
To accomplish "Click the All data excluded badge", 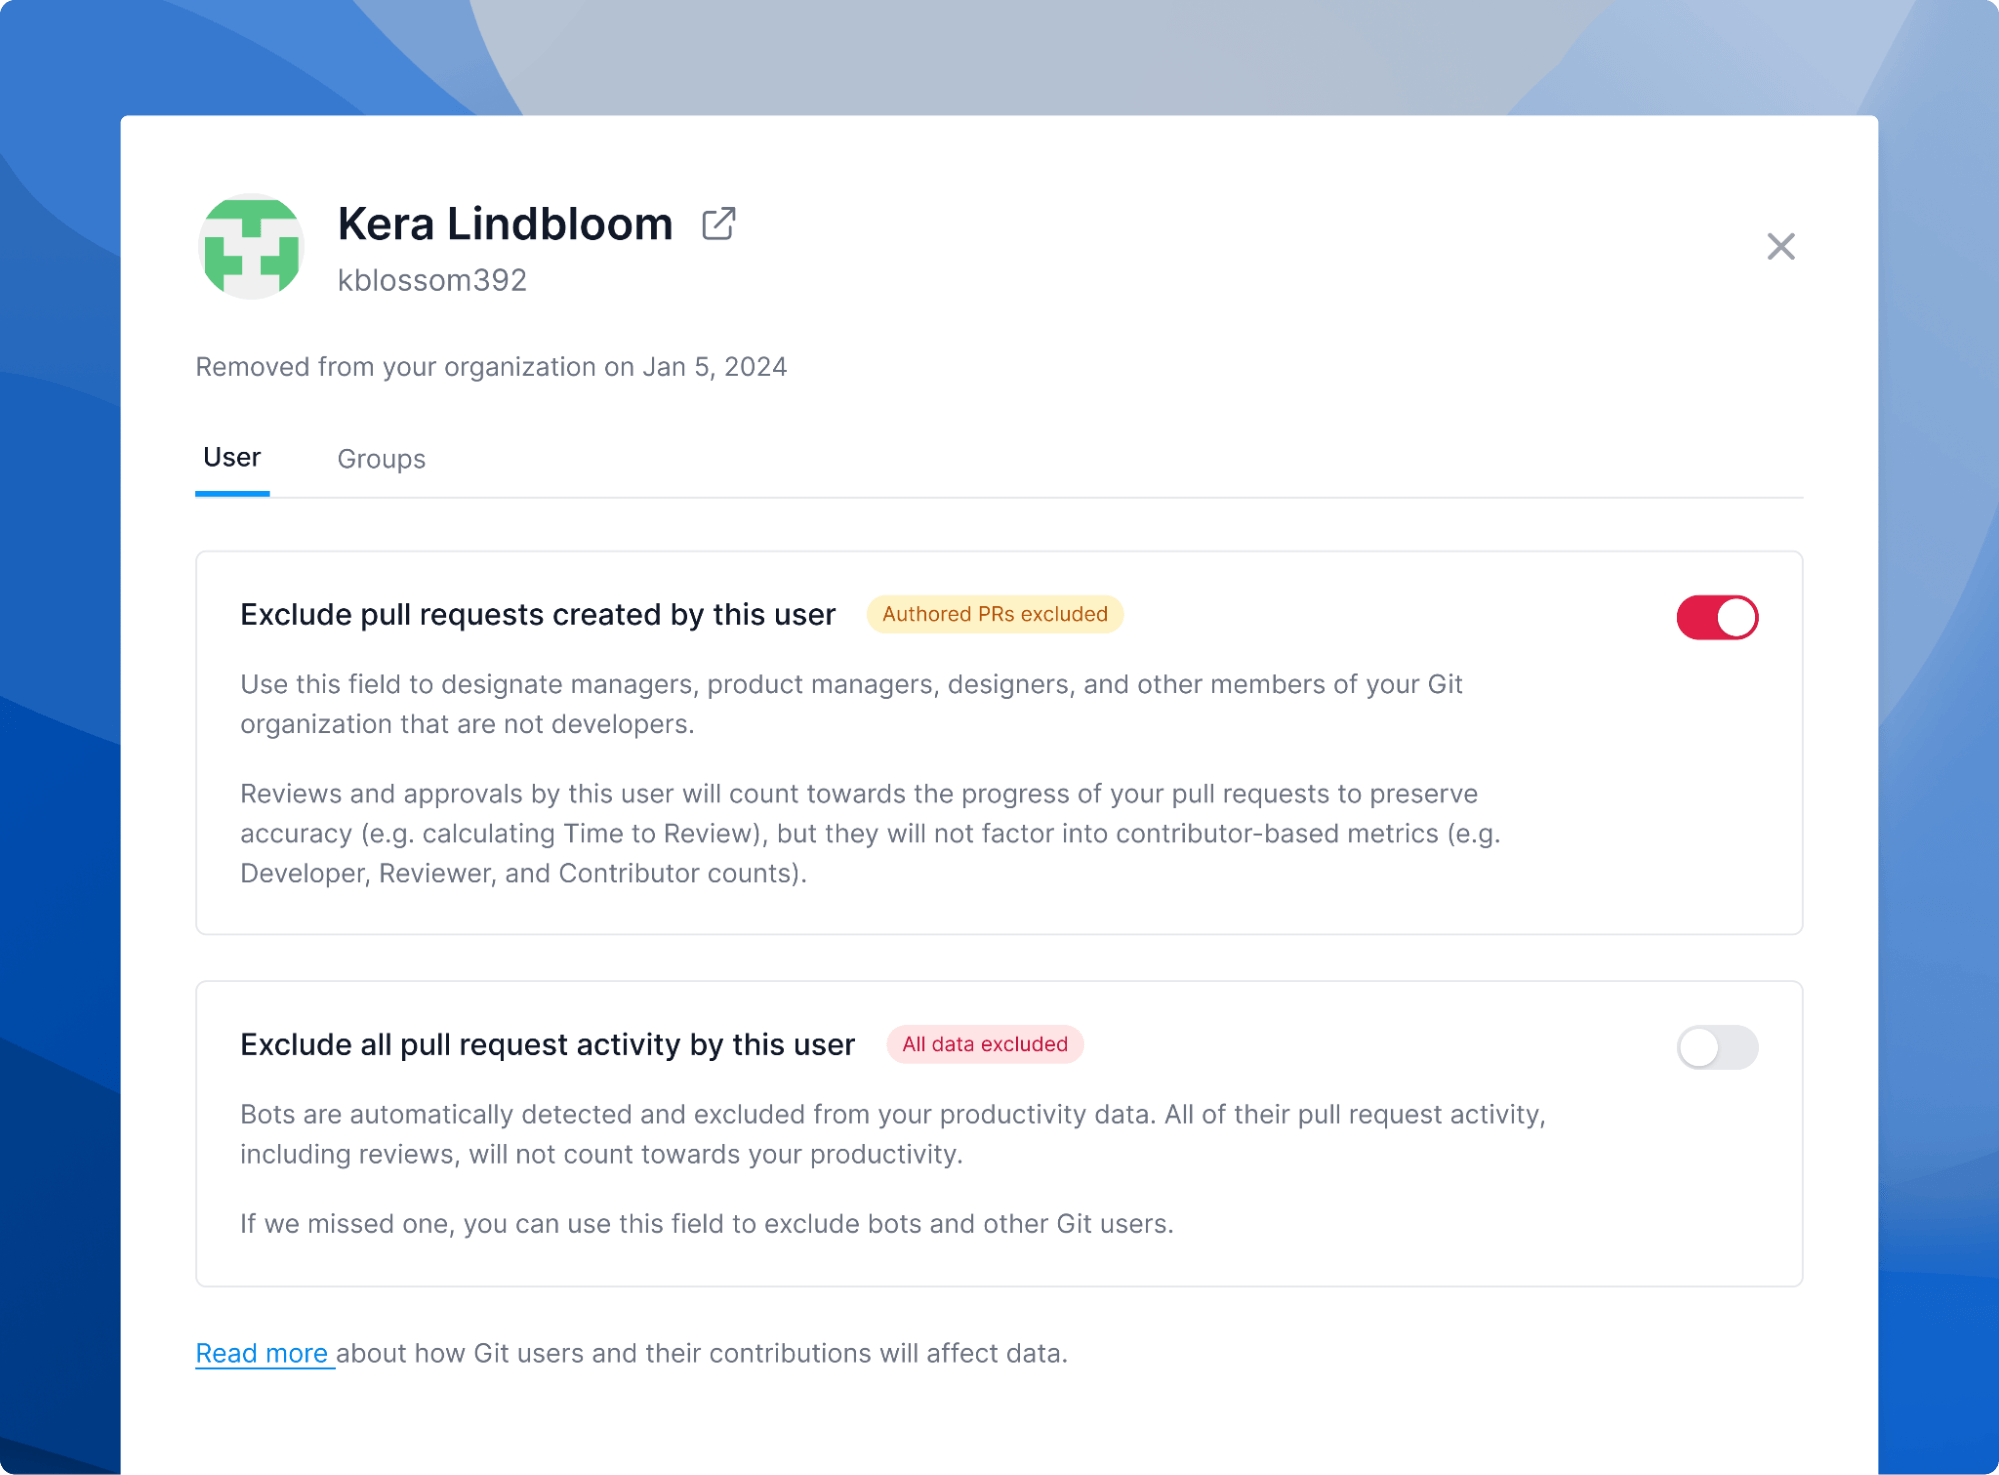I will click(x=984, y=1044).
